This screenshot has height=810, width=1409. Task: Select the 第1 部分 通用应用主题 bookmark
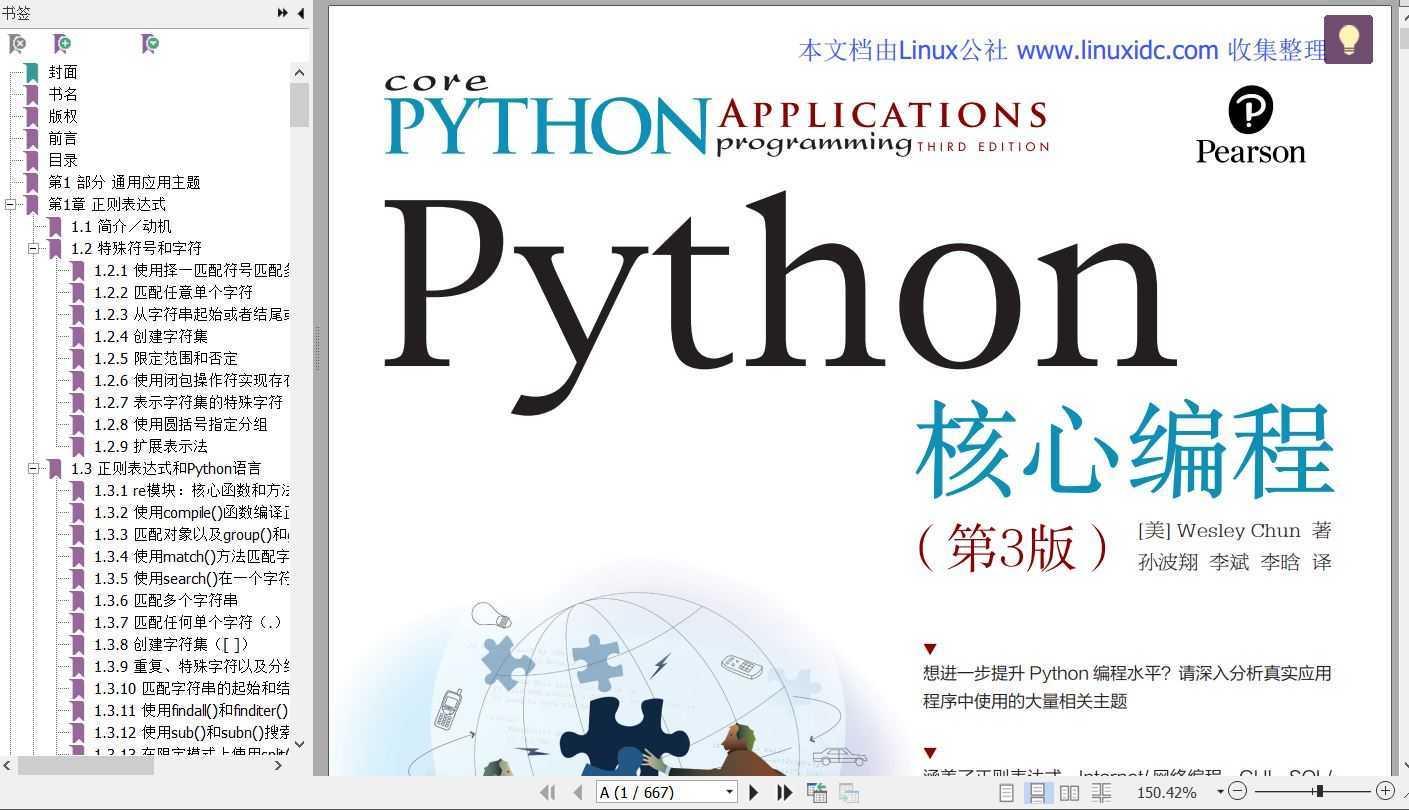coord(124,182)
